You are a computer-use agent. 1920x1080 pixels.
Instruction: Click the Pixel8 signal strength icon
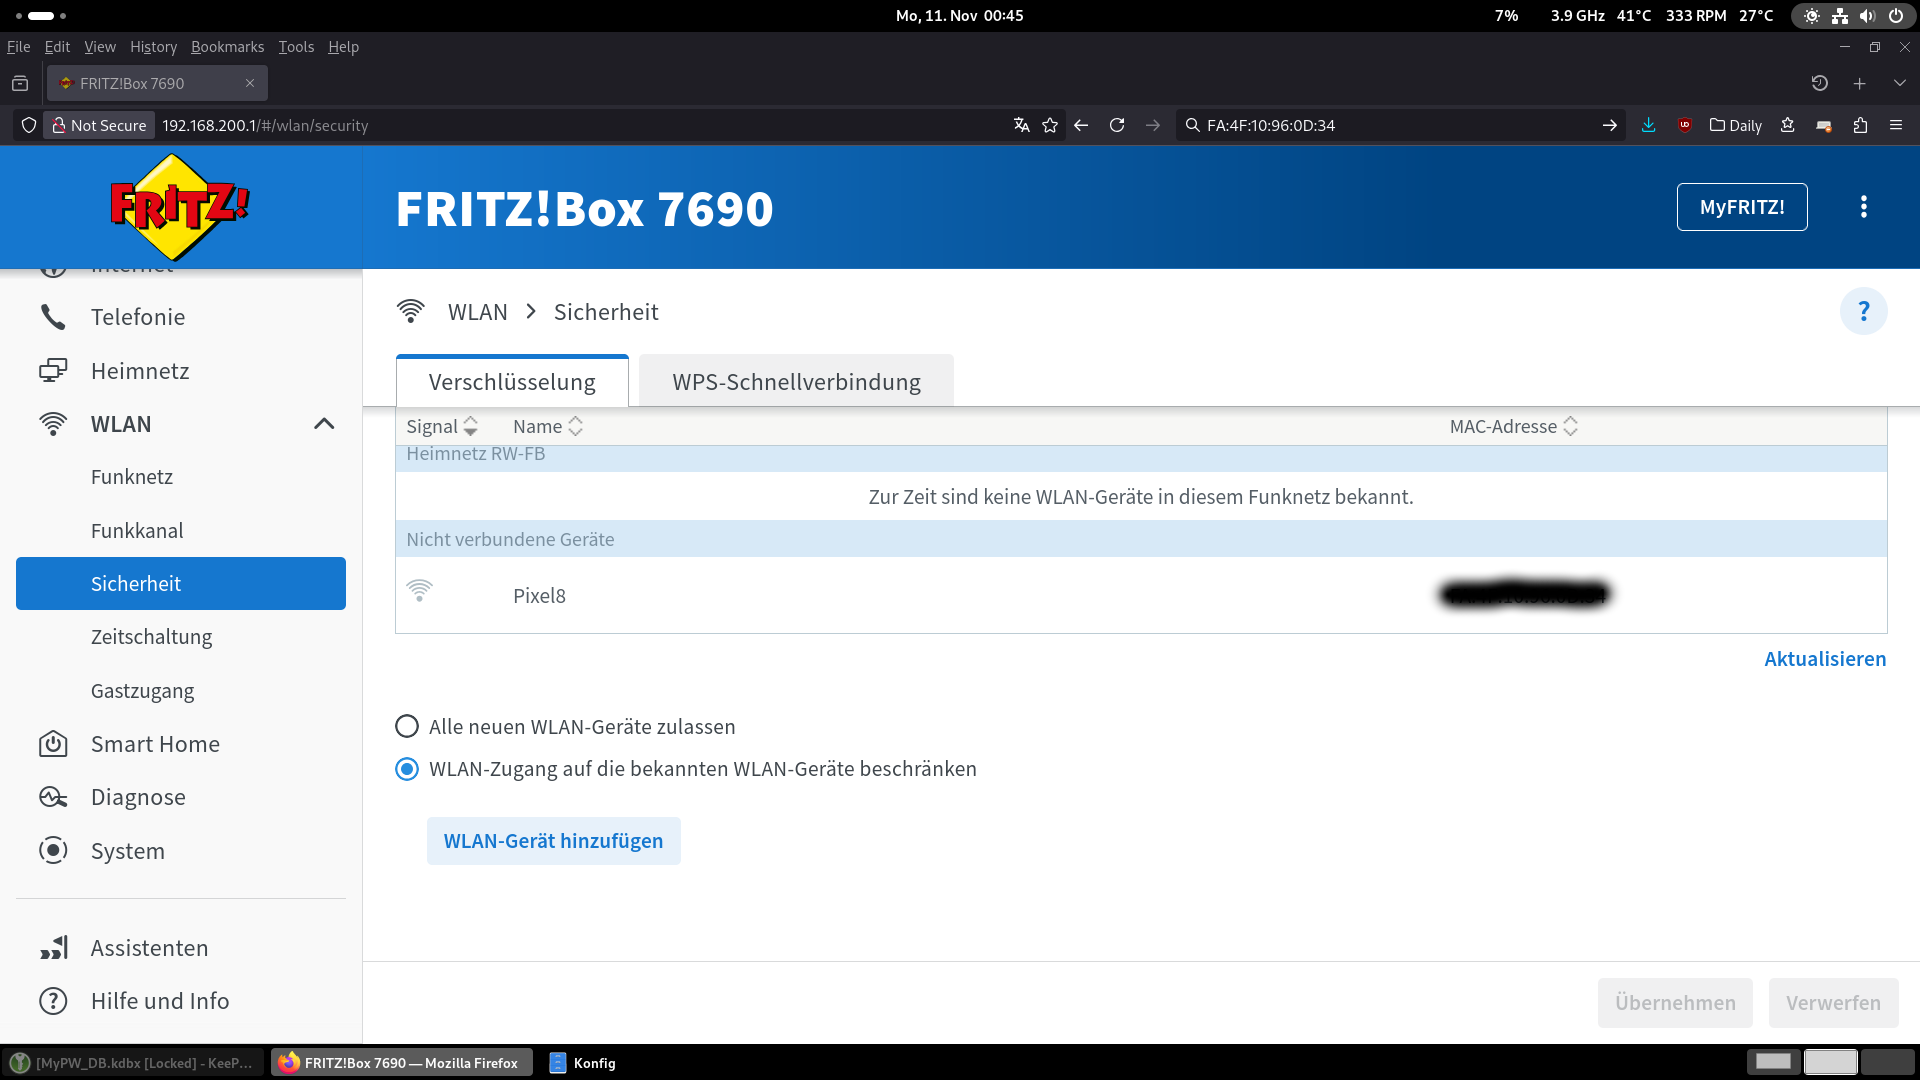420,591
